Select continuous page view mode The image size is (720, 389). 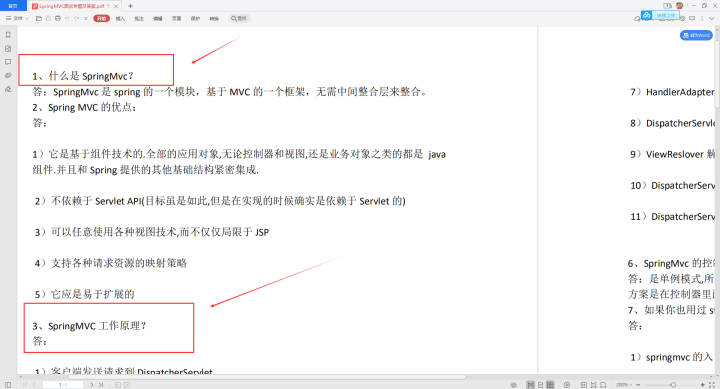click(530, 385)
